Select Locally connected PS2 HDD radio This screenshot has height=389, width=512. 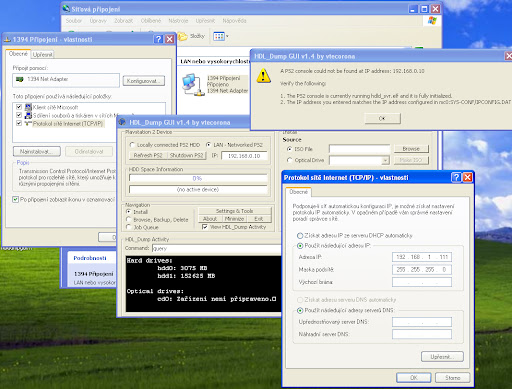pos(132,145)
